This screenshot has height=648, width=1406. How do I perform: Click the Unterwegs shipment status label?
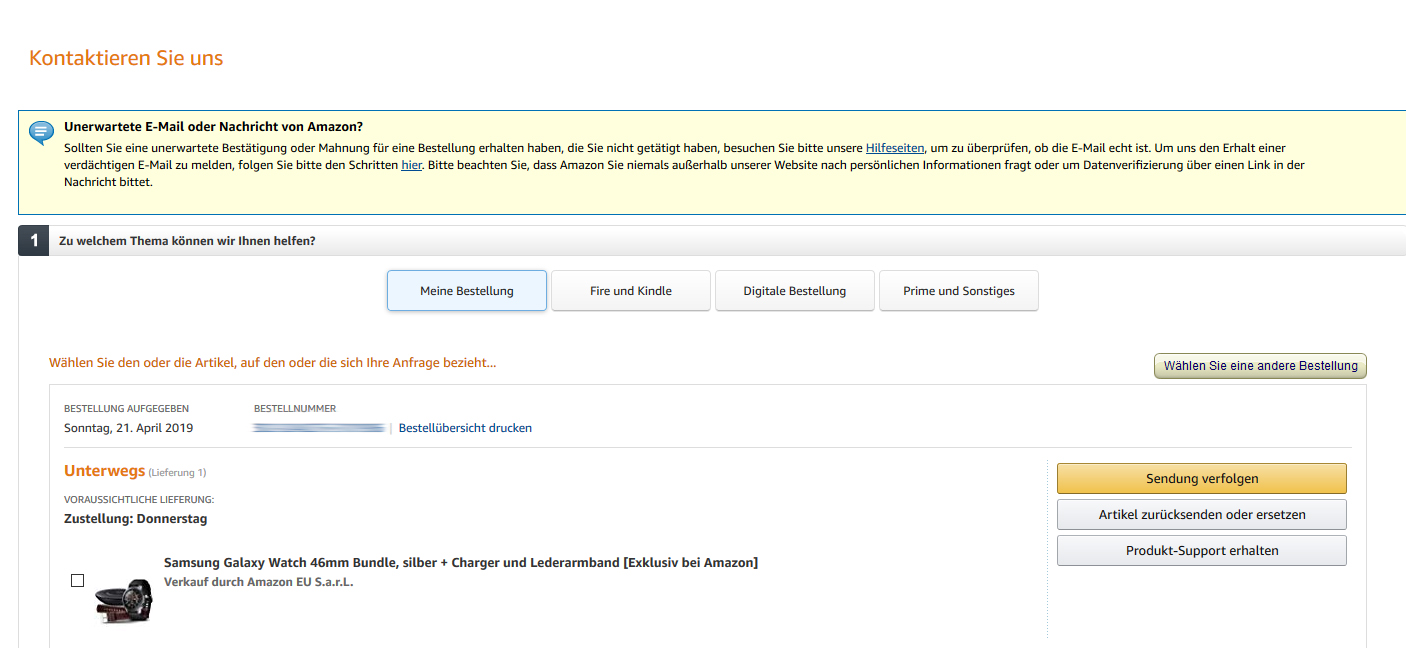(105, 471)
